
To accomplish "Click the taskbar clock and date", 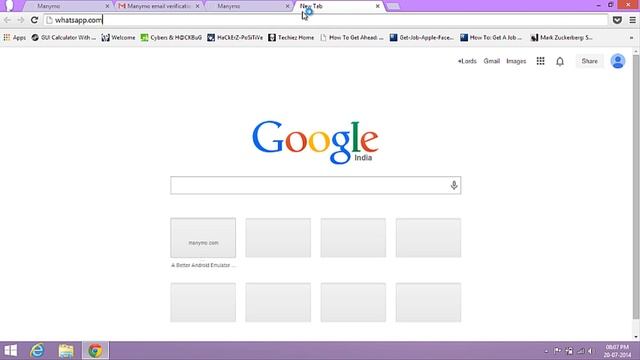I will pyautogui.click(x=617, y=351).
